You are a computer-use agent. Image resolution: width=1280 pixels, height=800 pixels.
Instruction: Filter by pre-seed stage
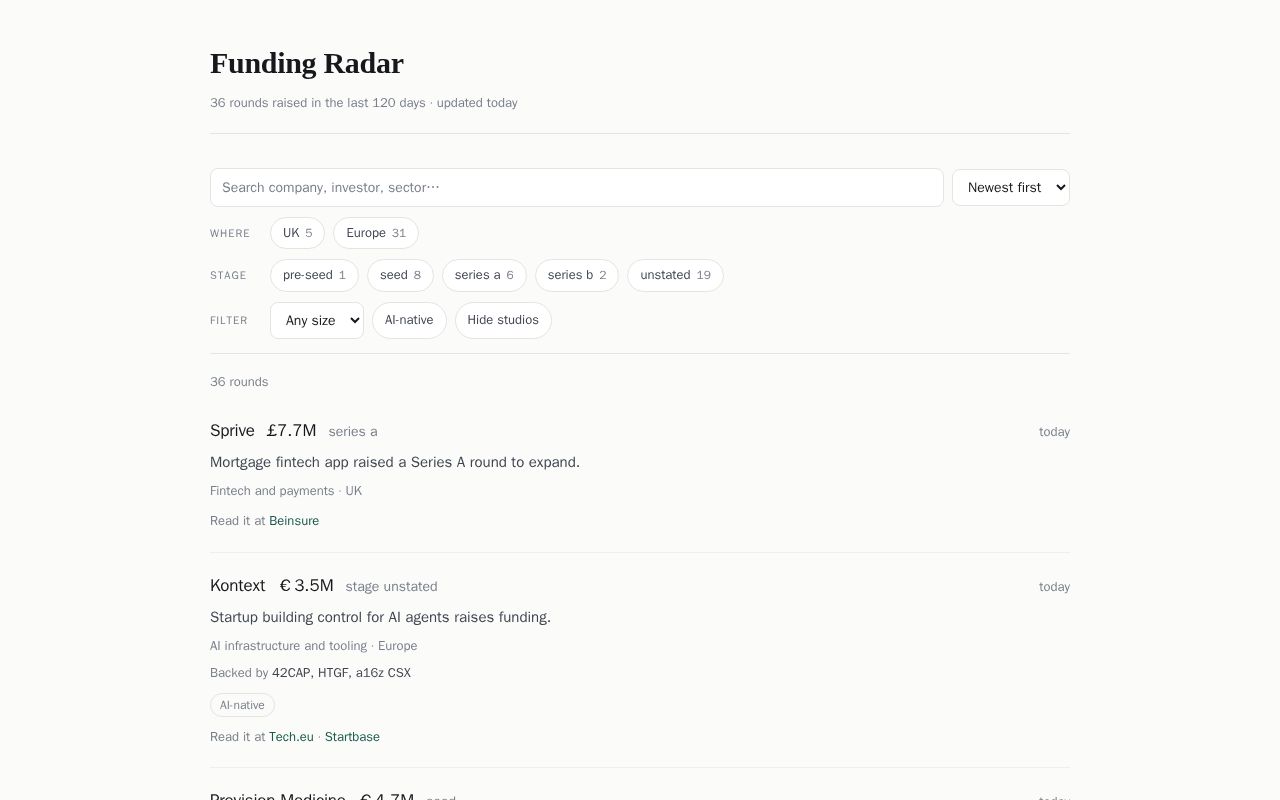[314, 275]
